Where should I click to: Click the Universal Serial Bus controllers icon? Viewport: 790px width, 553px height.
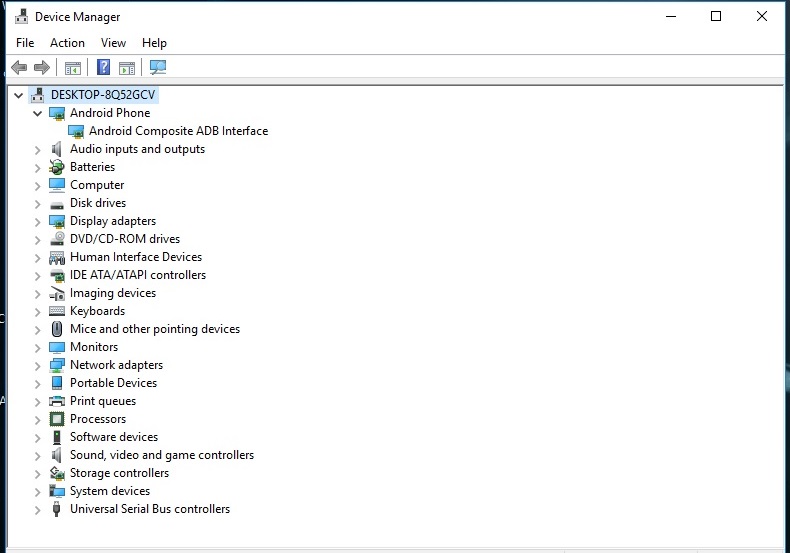point(56,509)
